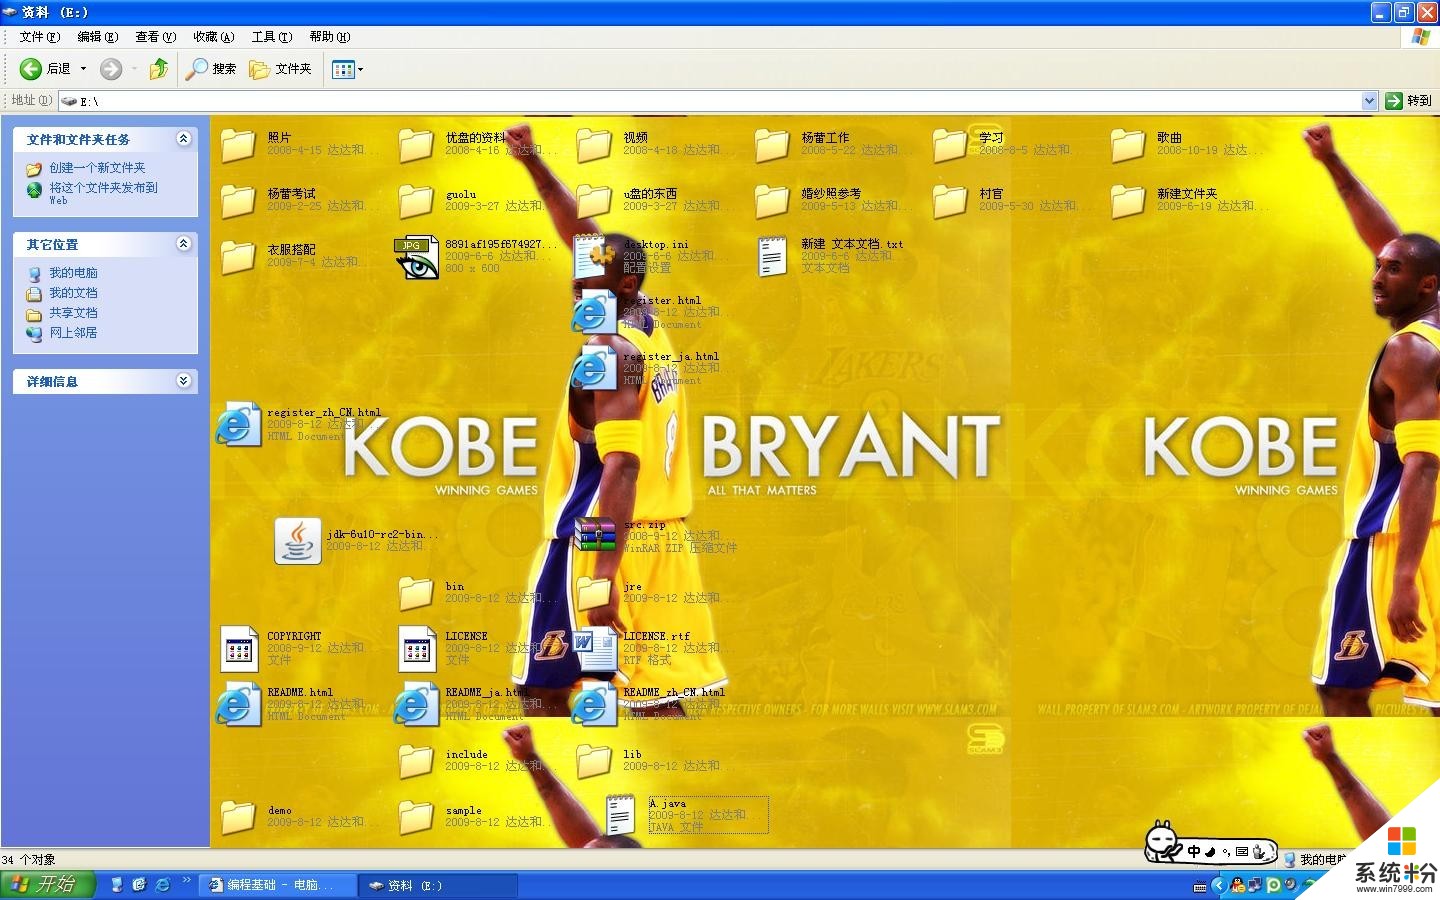Select the 杨蕾工作 folder icon
Image resolution: width=1440 pixels, height=900 pixels.
(772, 145)
